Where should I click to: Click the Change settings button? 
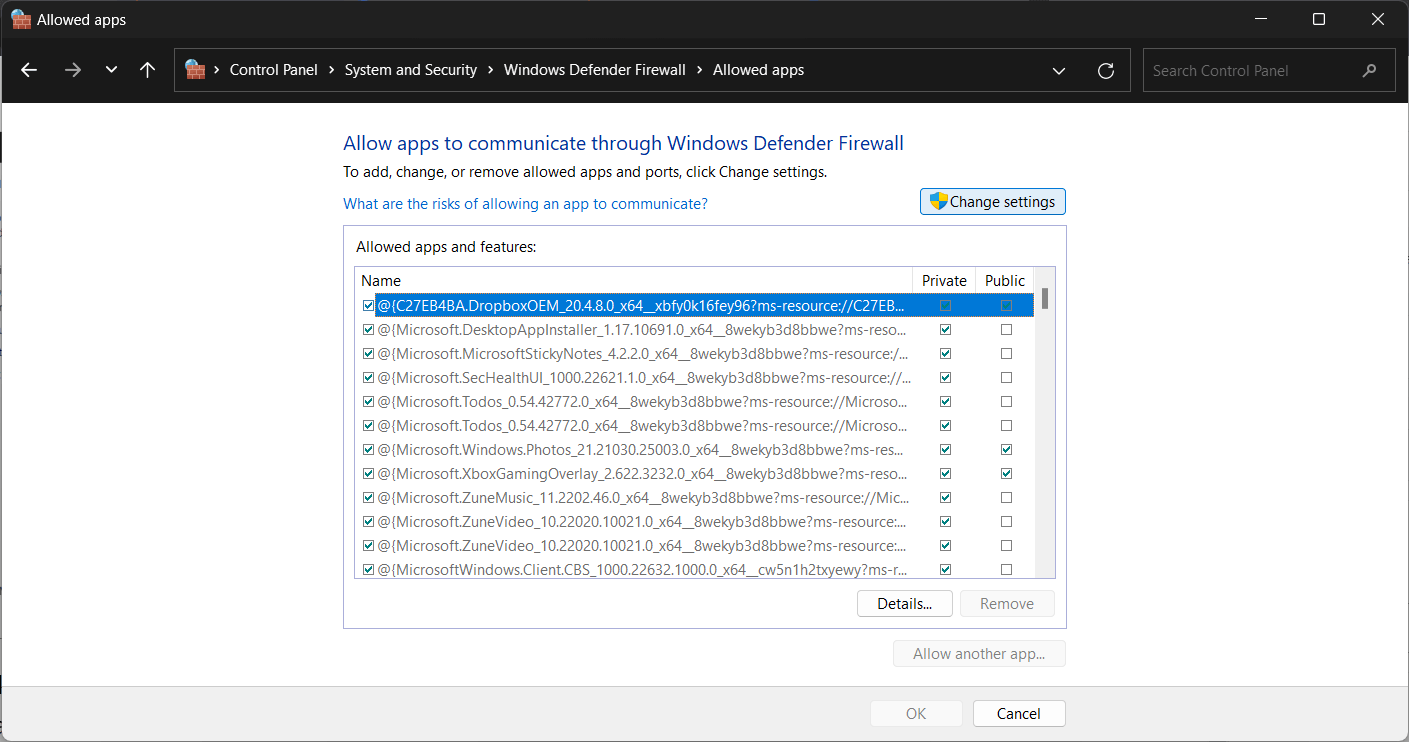(992, 202)
